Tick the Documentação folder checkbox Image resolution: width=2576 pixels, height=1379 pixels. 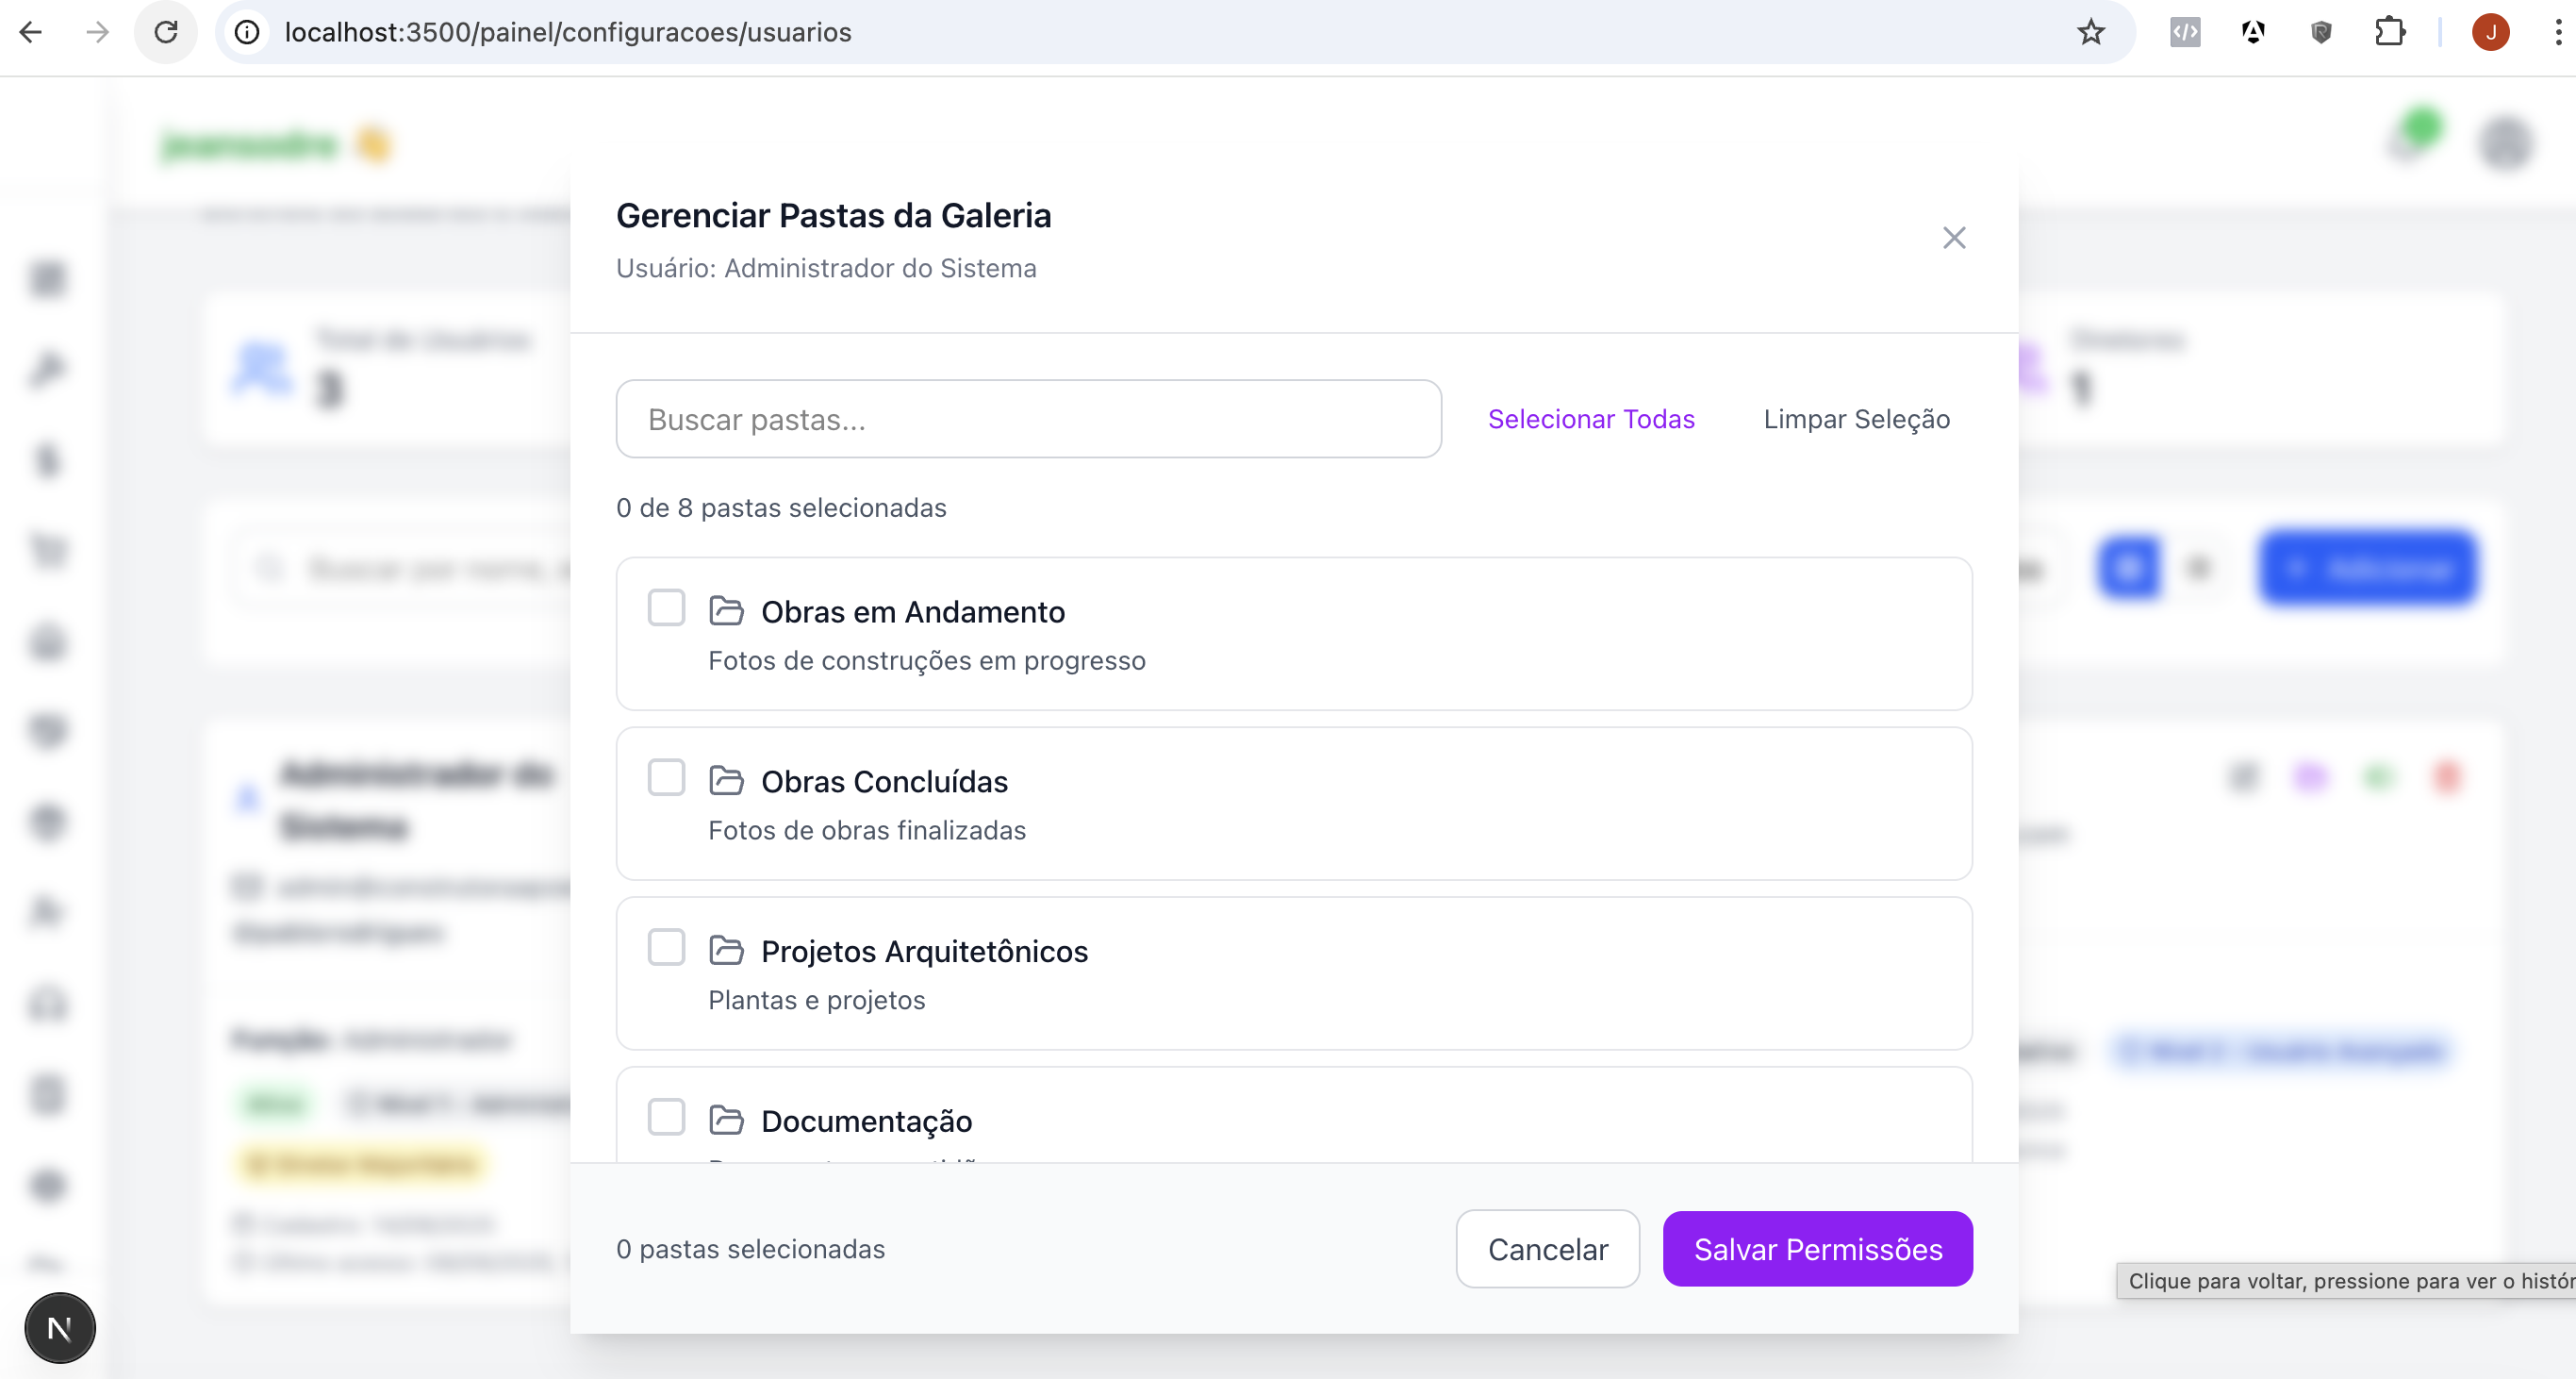point(666,1117)
